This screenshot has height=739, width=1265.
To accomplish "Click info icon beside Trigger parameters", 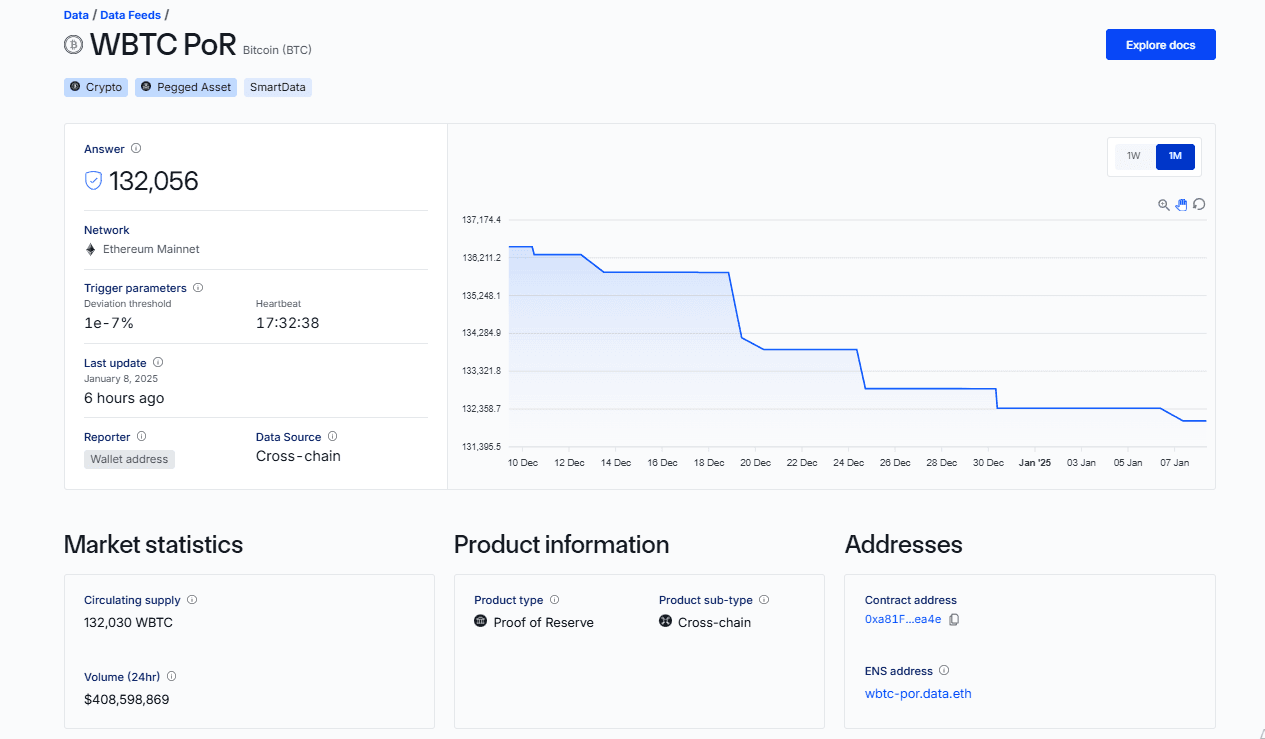I will [198, 288].
